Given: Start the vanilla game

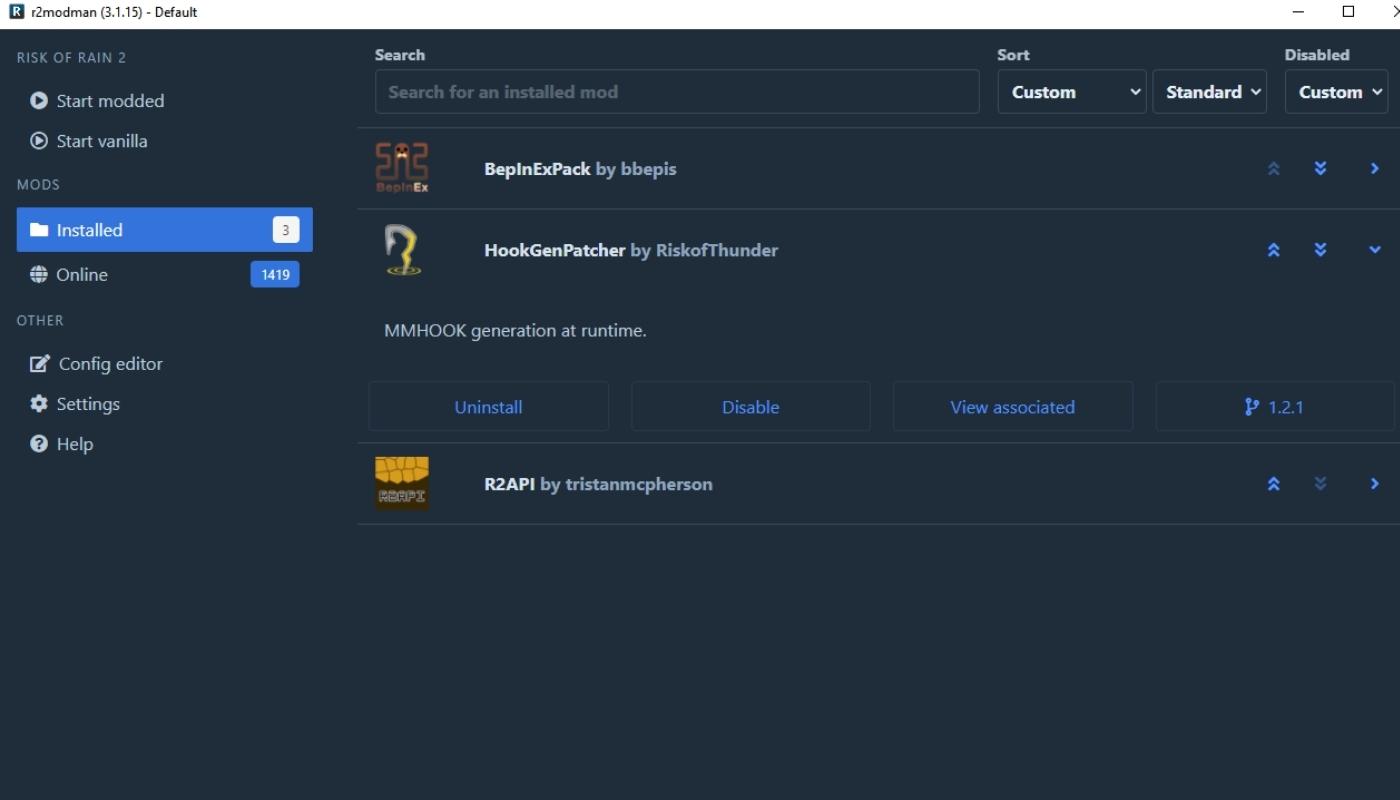Looking at the screenshot, I should (x=102, y=141).
